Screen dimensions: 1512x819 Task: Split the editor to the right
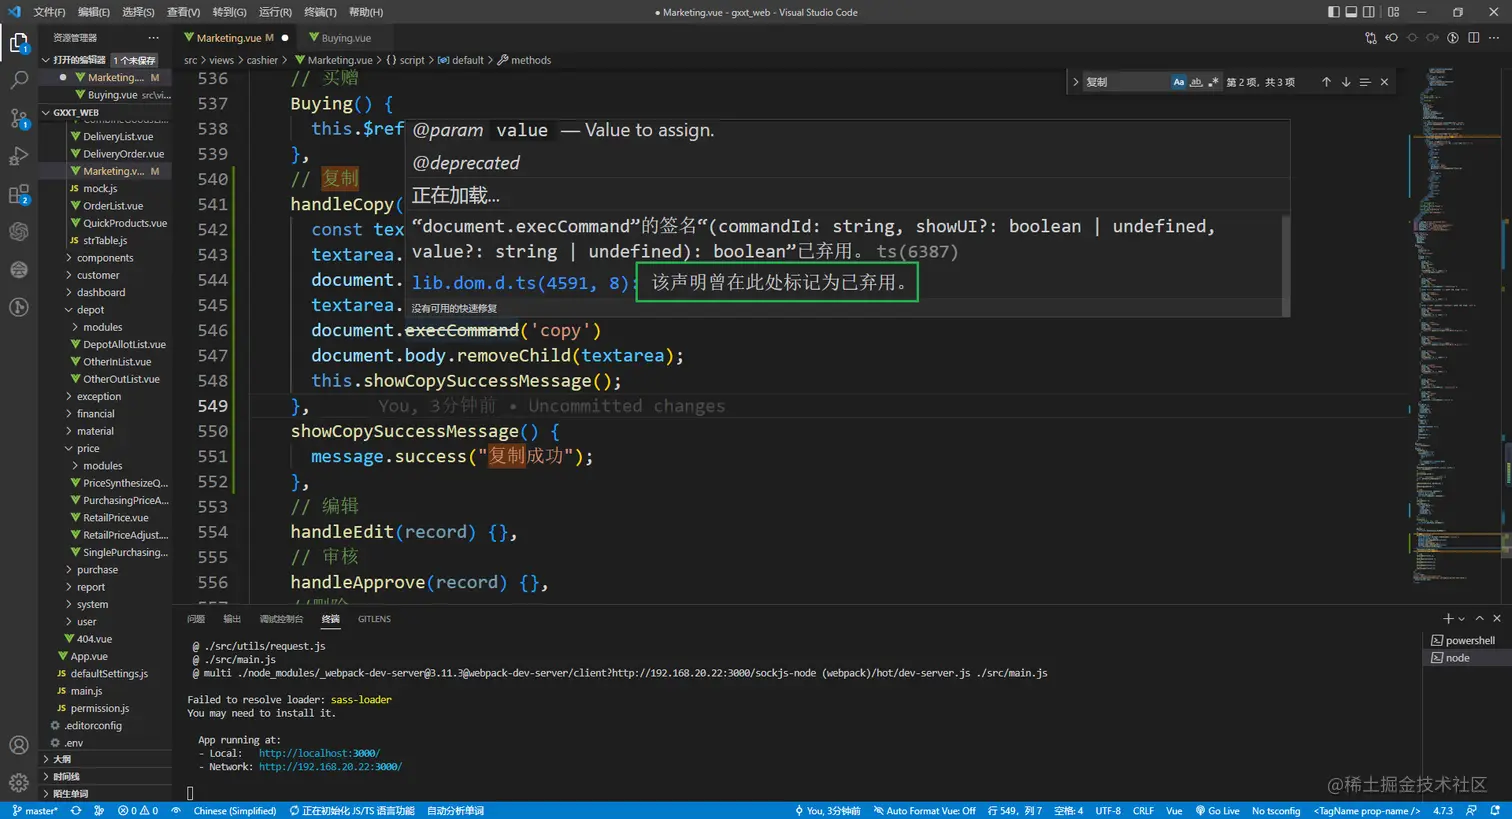coord(1473,38)
